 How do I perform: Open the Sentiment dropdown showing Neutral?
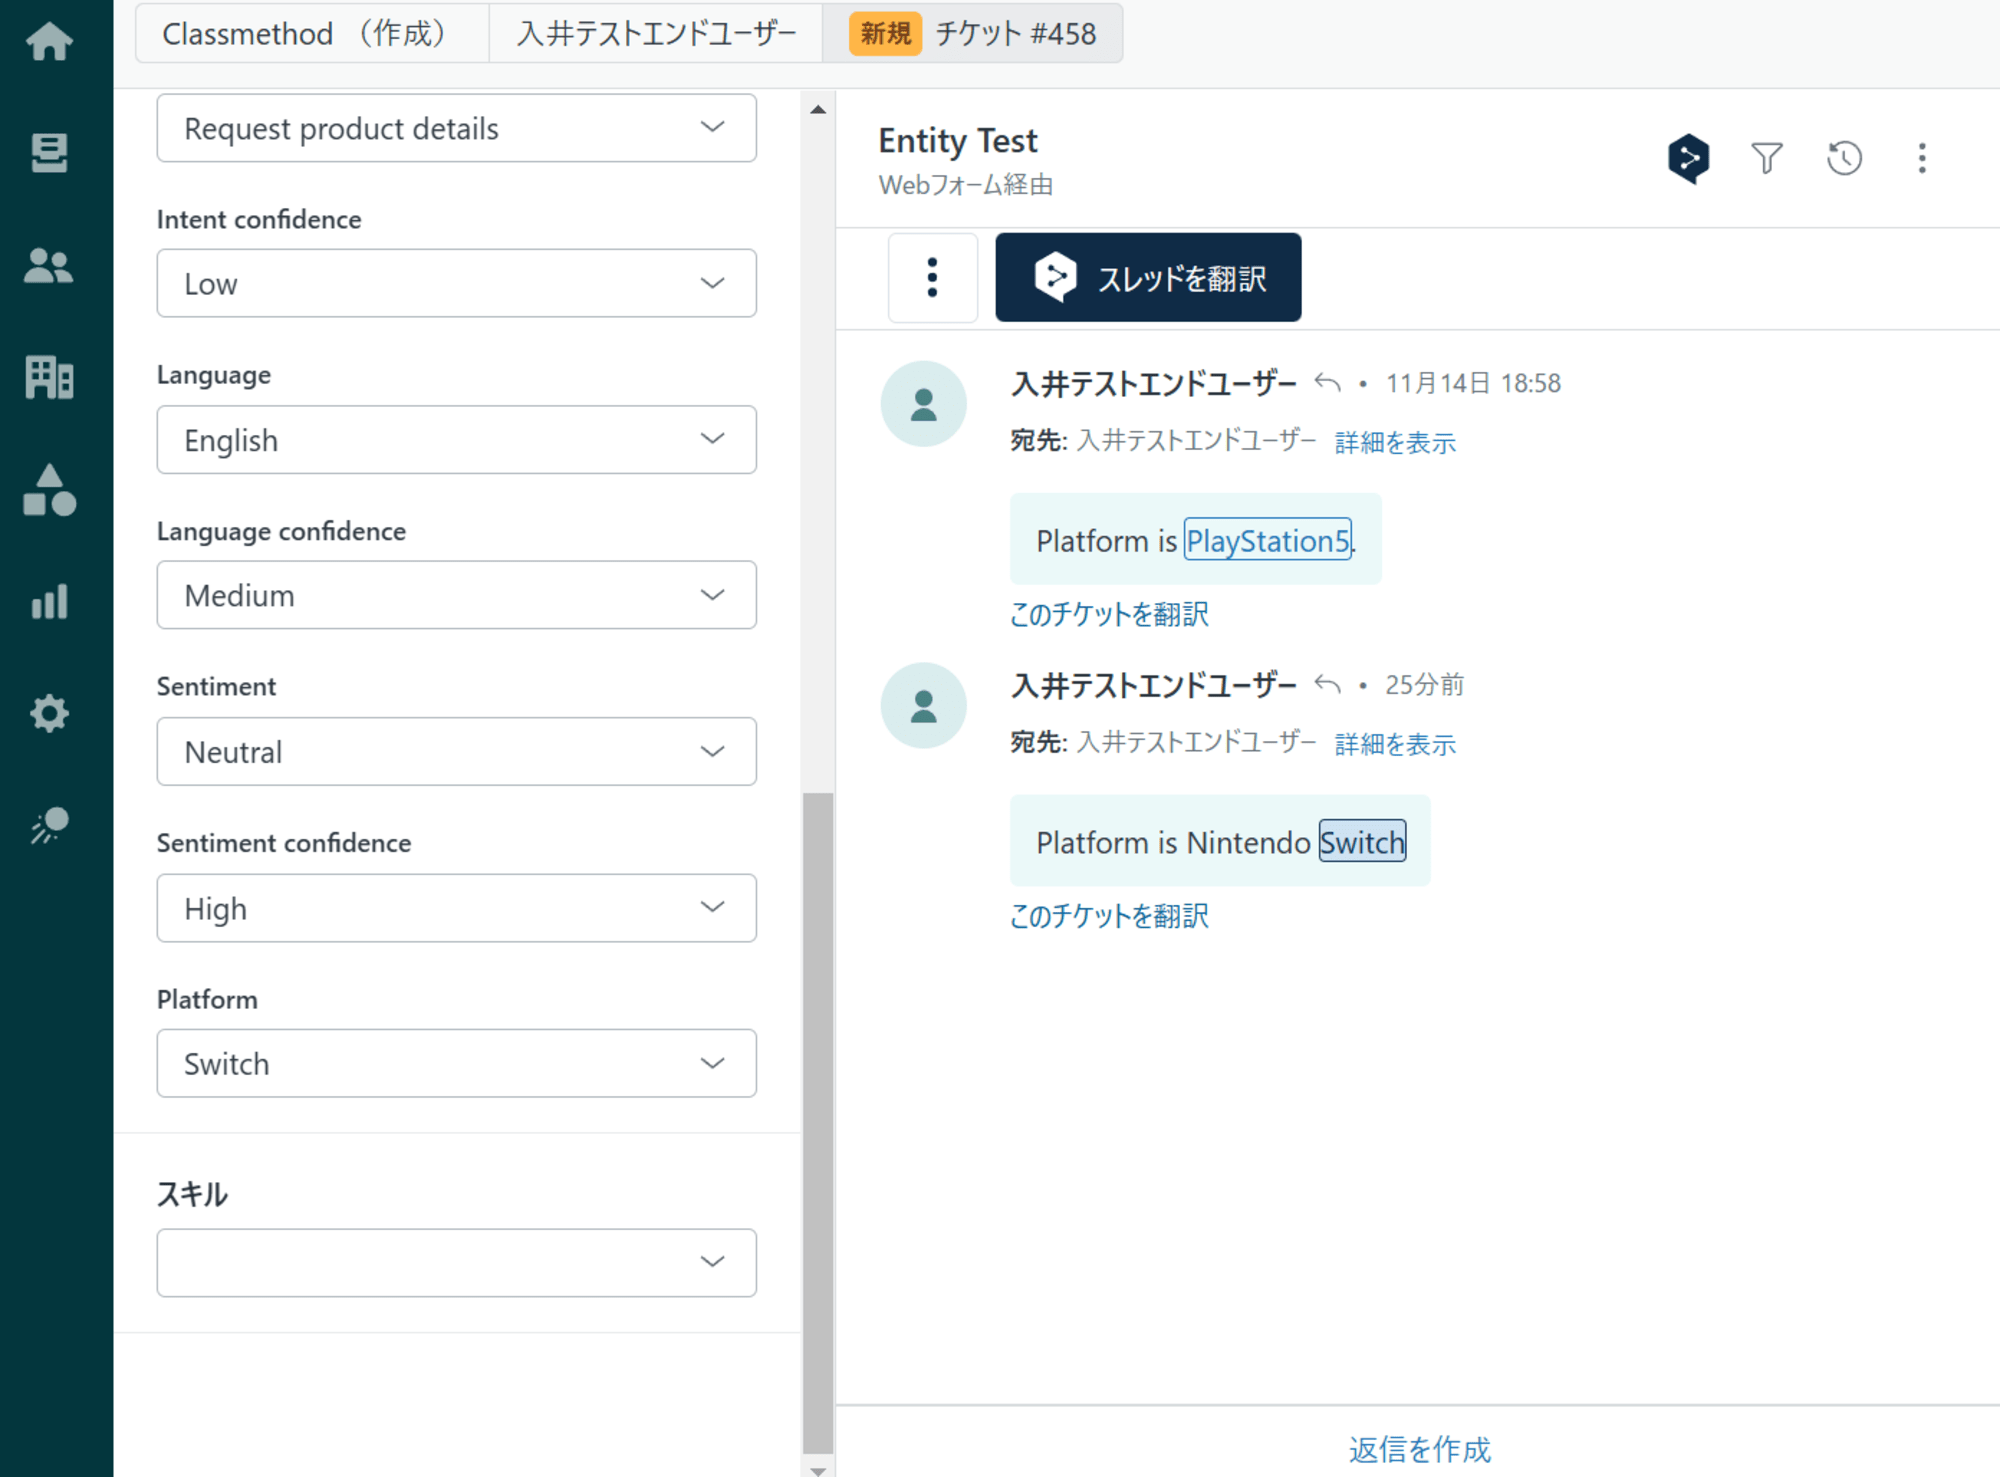[456, 751]
